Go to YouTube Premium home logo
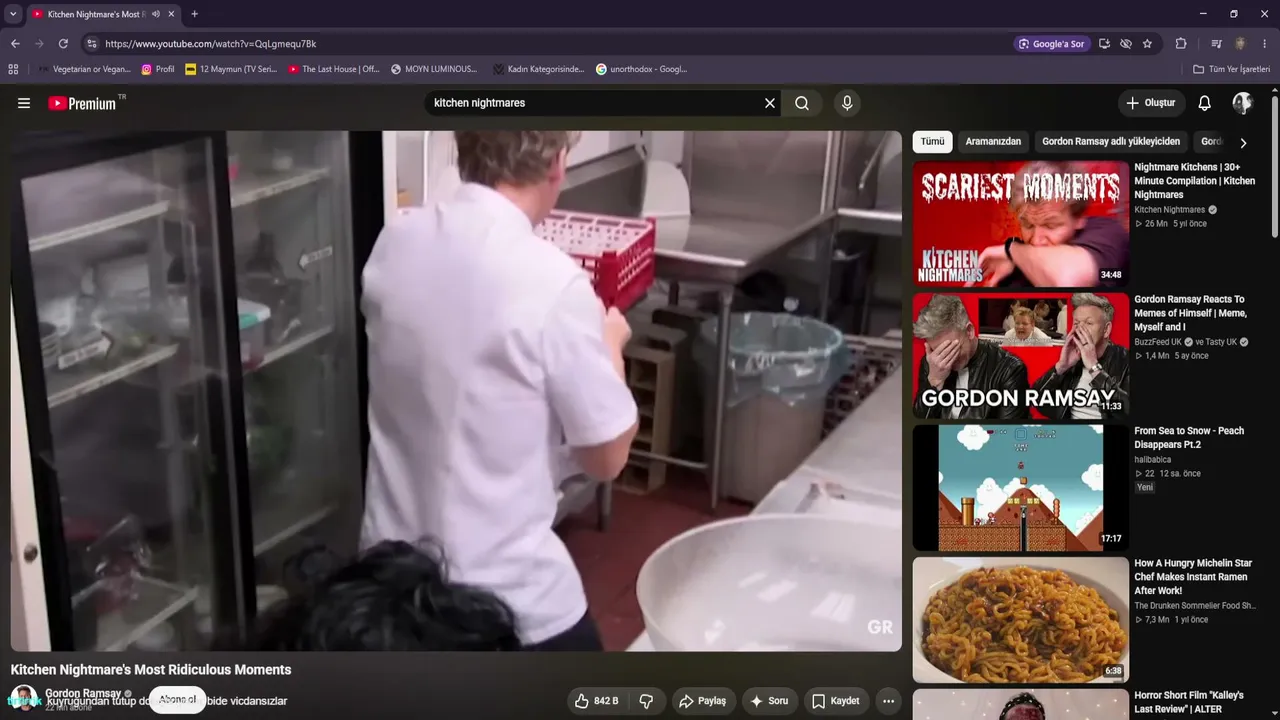 [83, 103]
